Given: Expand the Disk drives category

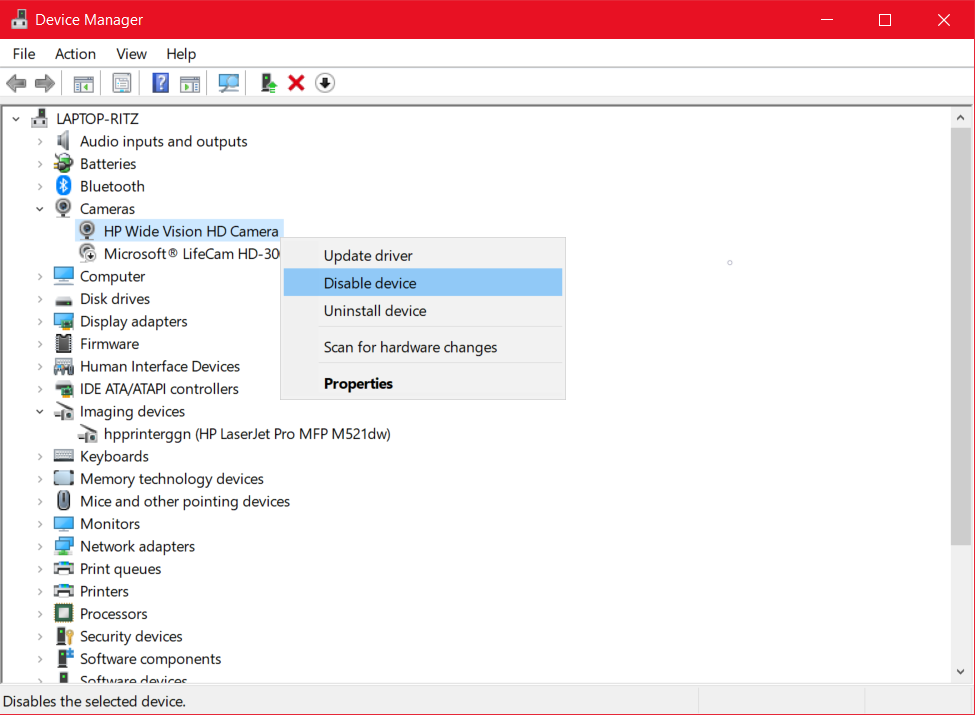Looking at the screenshot, I should (40, 299).
